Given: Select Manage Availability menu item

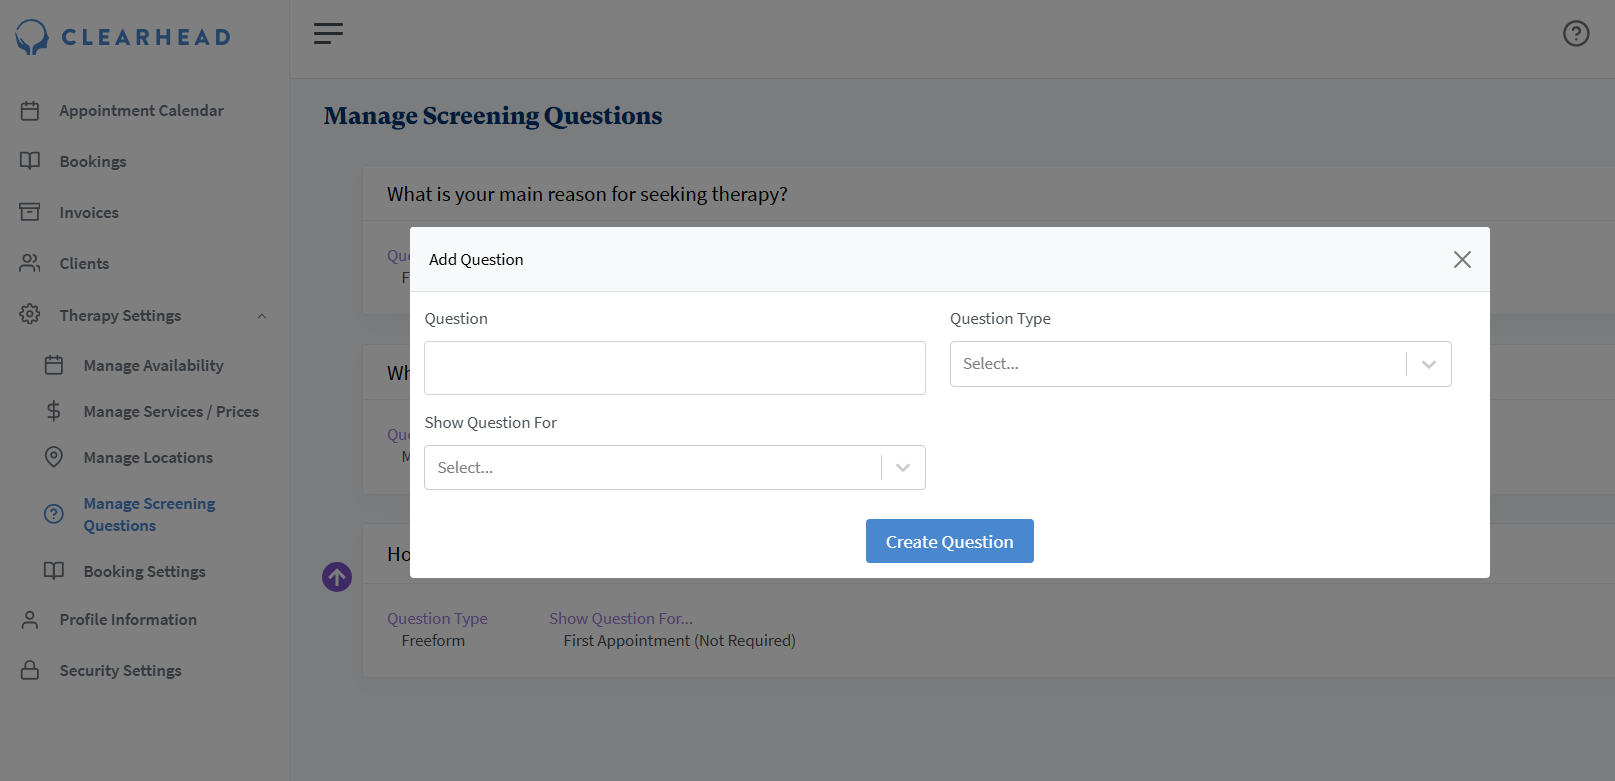Looking at the screenshot, I should (x=153, y=366).
